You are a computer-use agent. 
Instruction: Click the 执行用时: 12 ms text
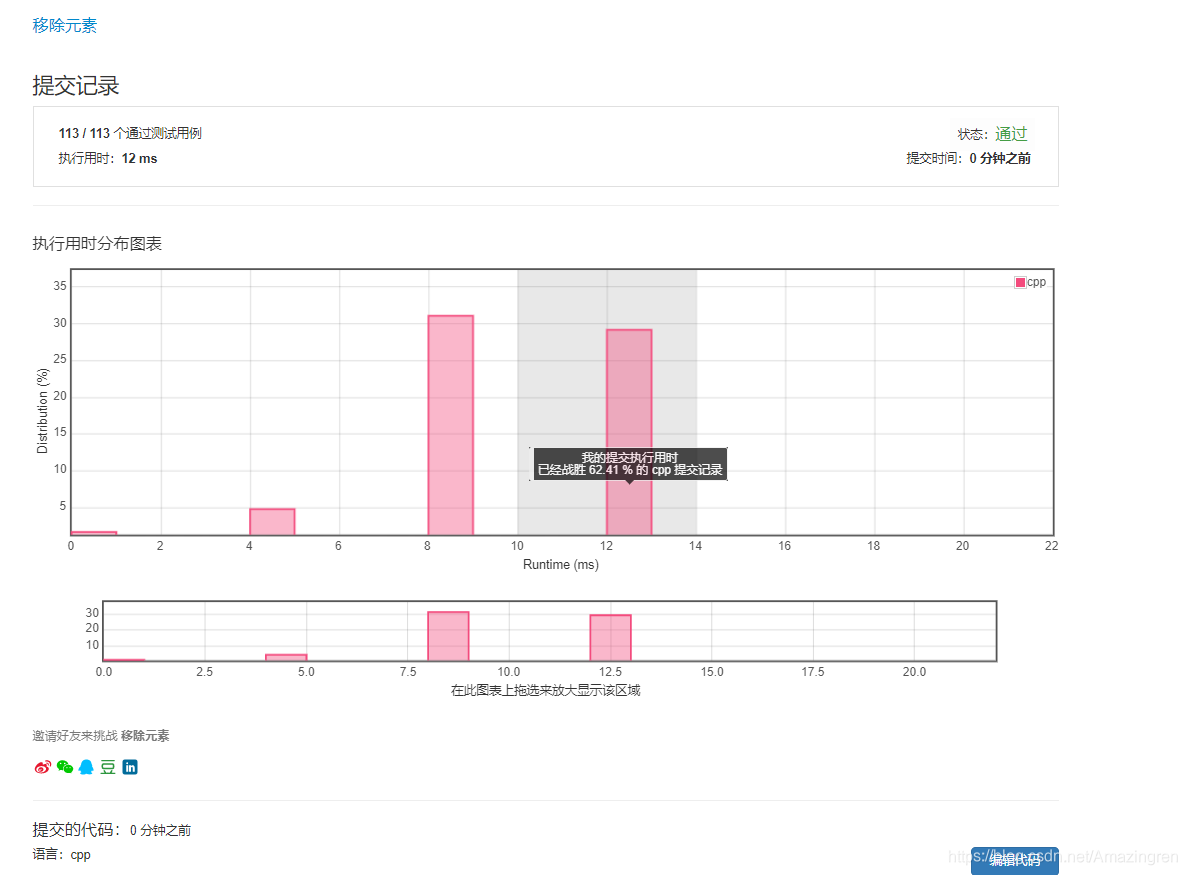click(x=107, y=158)
